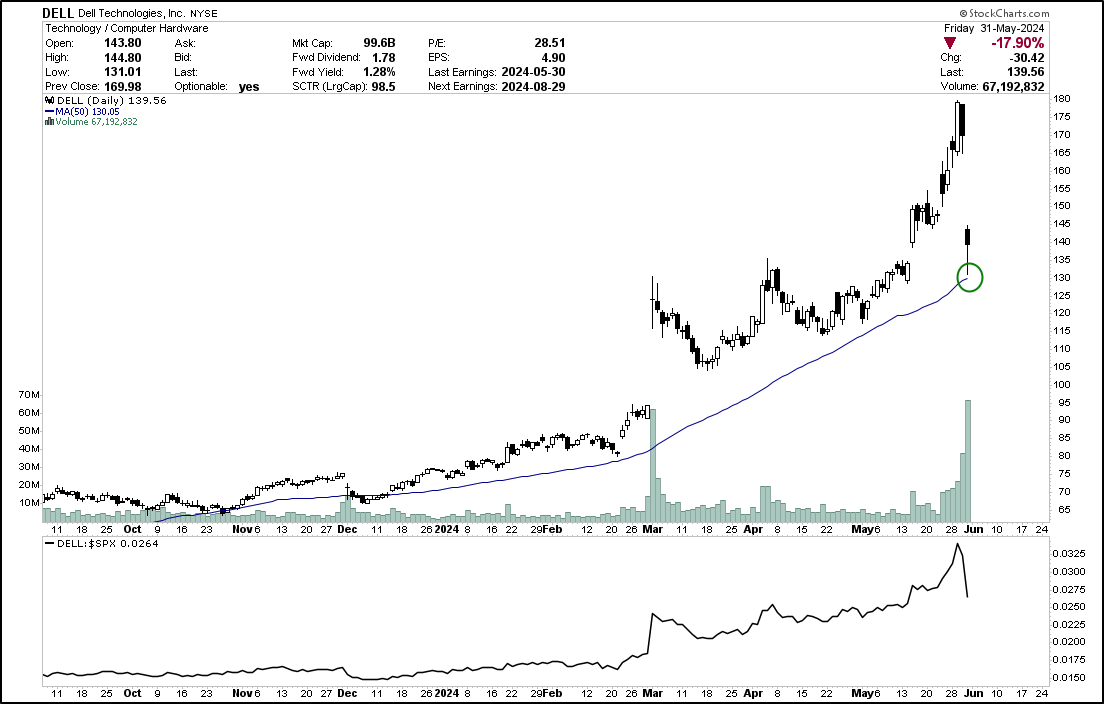Click 'Technology / Computer Hardware' sector text
Screen dimensions: 1104x704
click(127, 28)
